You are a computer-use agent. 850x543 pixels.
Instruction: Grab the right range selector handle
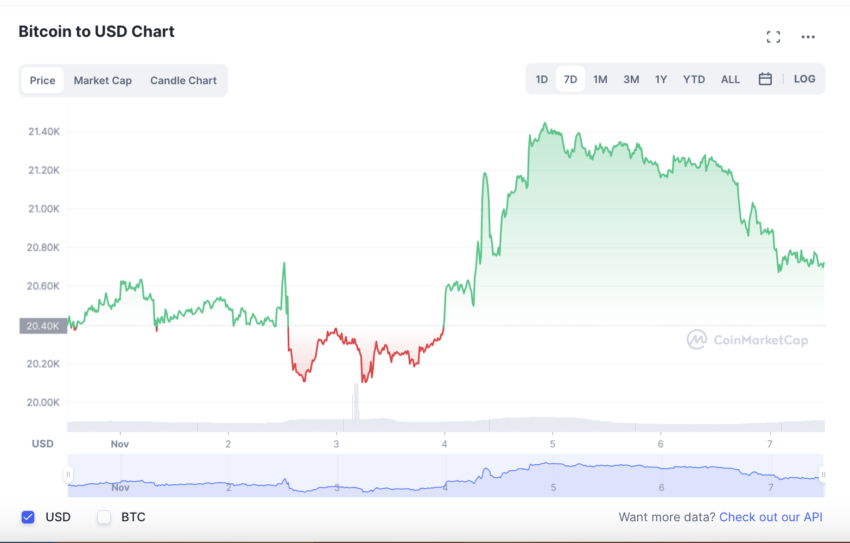tap(823, 475)
